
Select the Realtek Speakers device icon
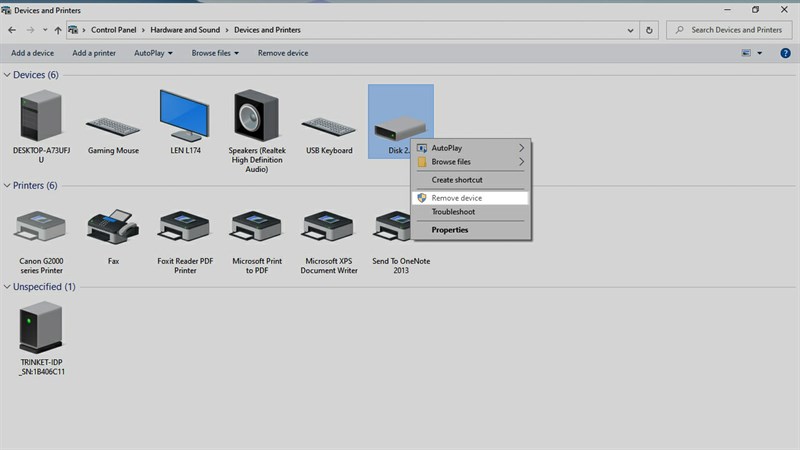(257, 116)
